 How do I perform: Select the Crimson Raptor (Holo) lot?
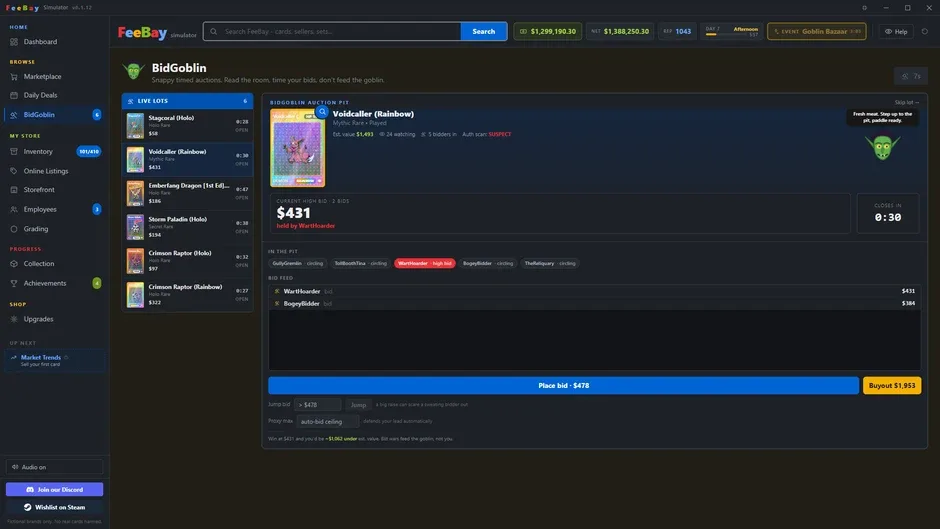pos(188,260)
